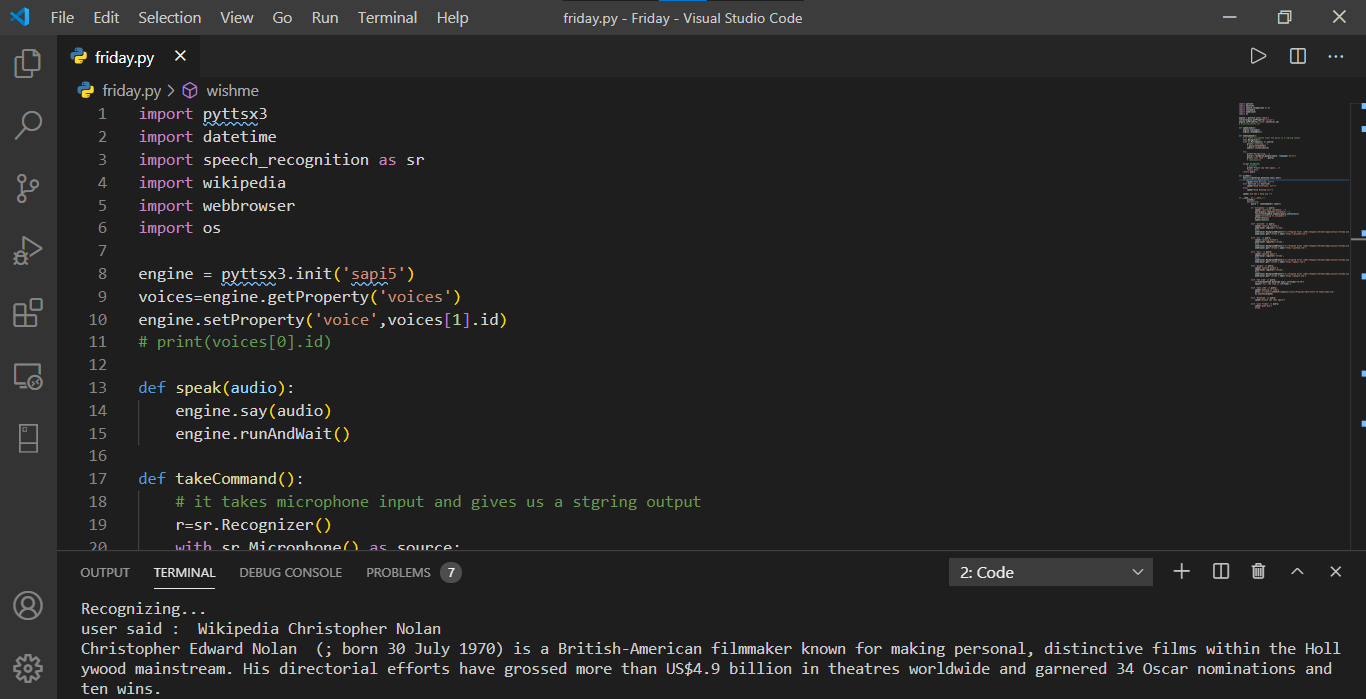Viewport: 1366px width, 699px height.
Task: Click the friday.py breadcrumb link
Action: (x=131, y=91)
